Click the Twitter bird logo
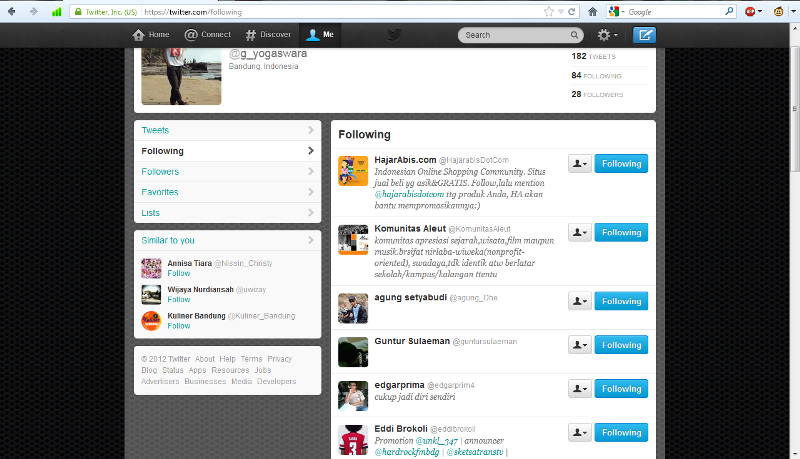 coord(394,35)
